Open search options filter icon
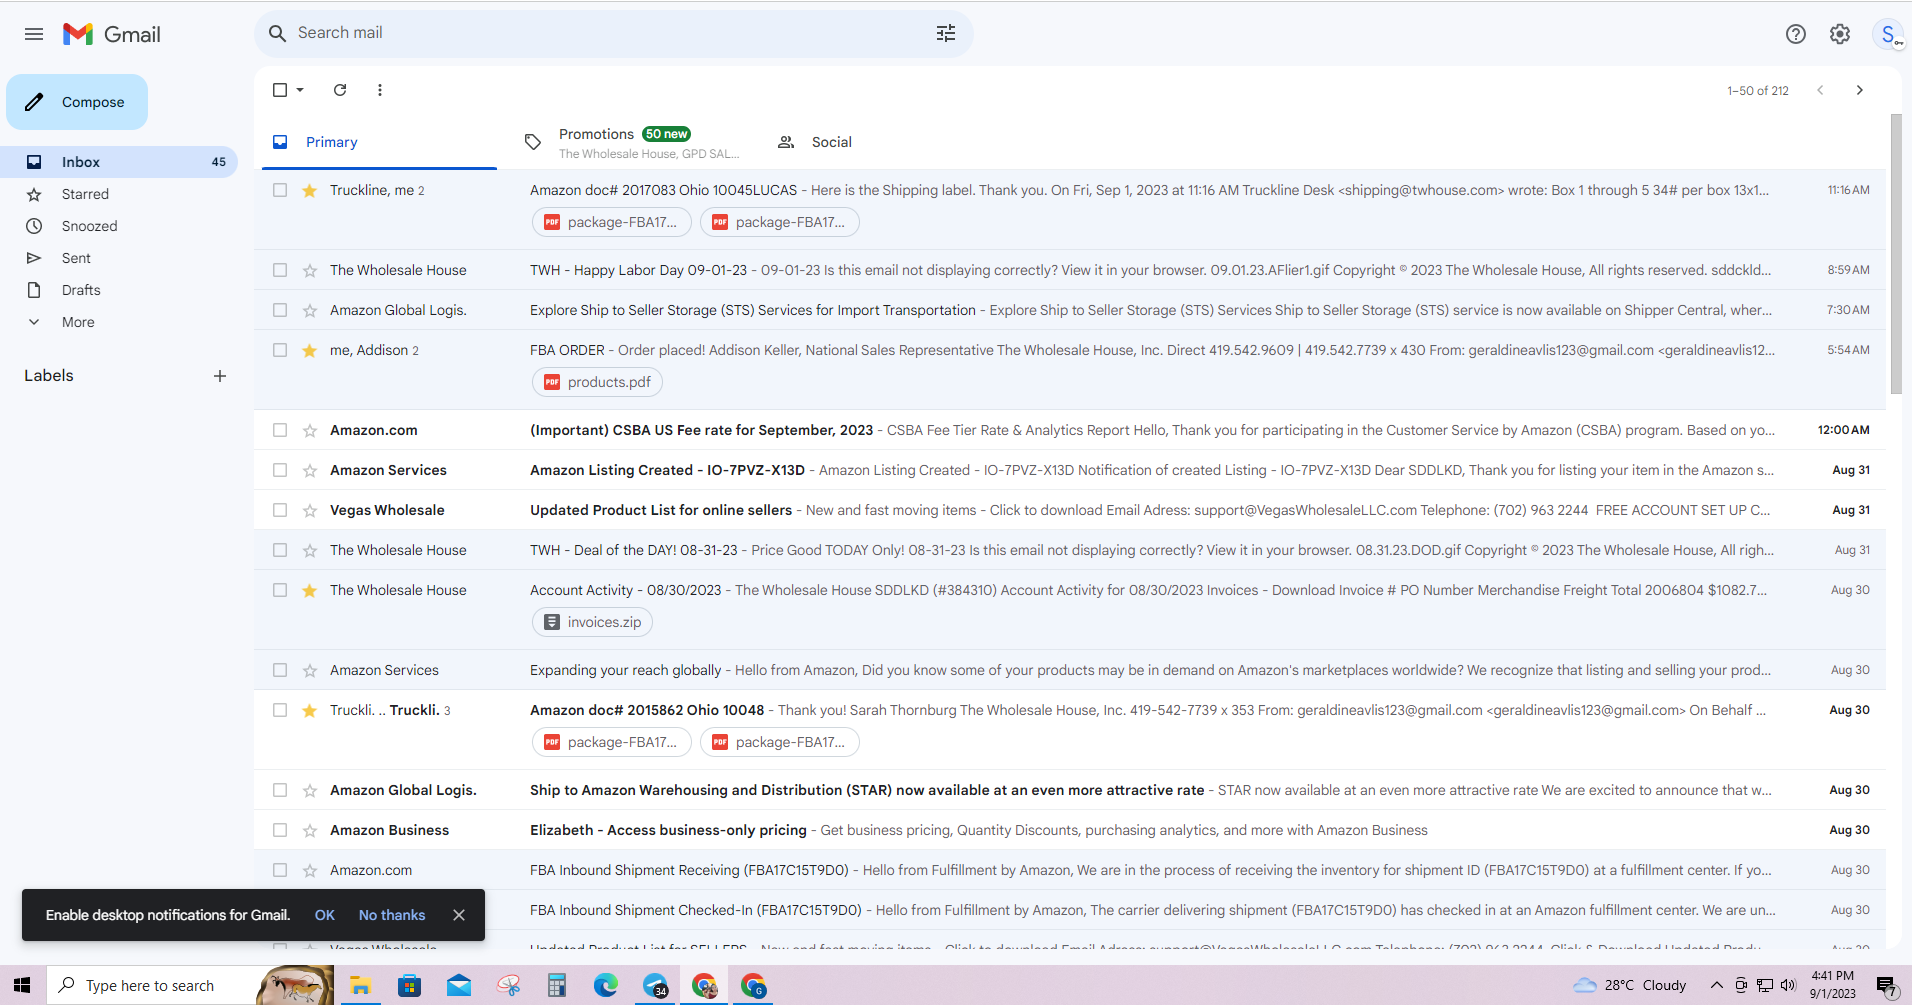The height and width of the screenshot is (1005, 1912). tap(946, 33)
